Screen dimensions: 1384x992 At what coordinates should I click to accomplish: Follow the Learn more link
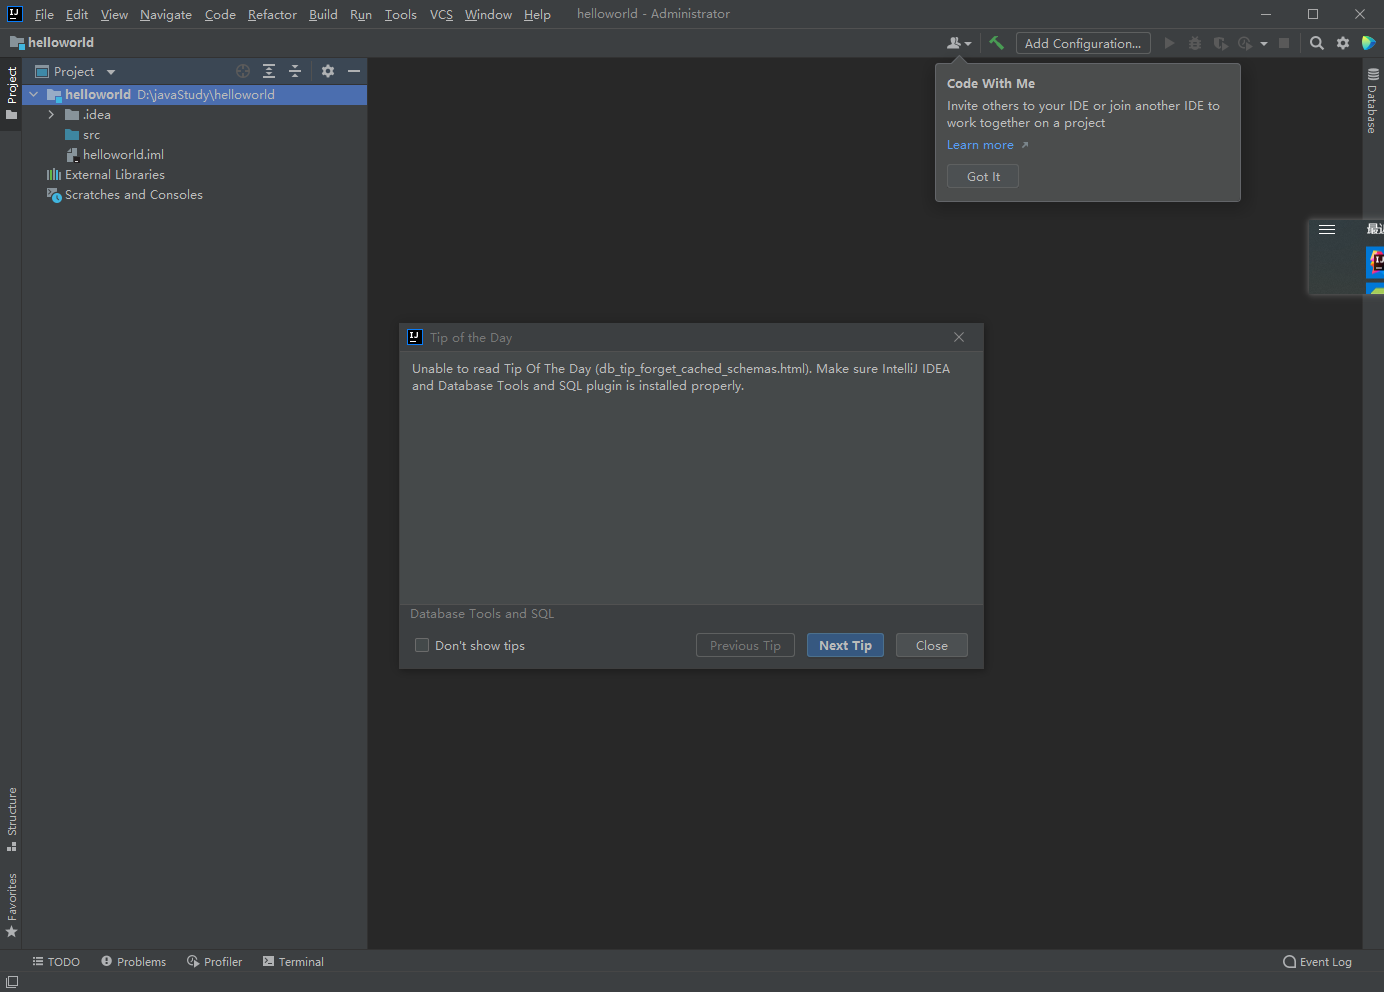click(980, 145)
